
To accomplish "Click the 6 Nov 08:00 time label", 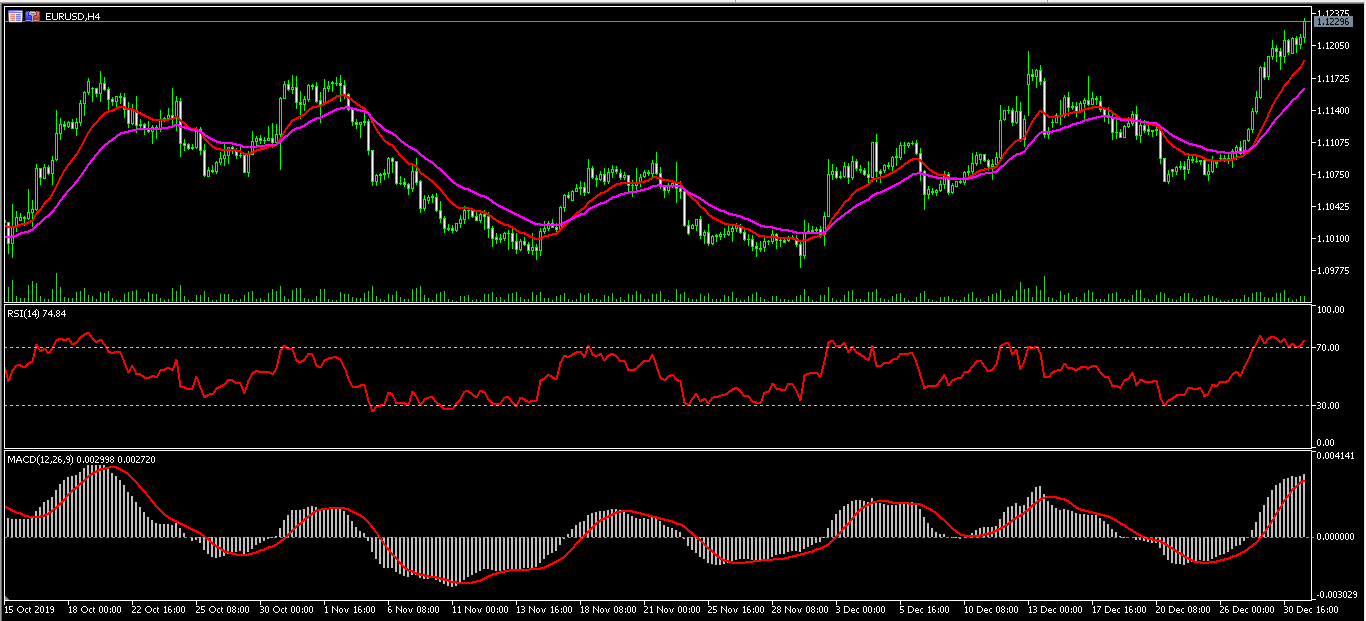I will tap(414, 608).
